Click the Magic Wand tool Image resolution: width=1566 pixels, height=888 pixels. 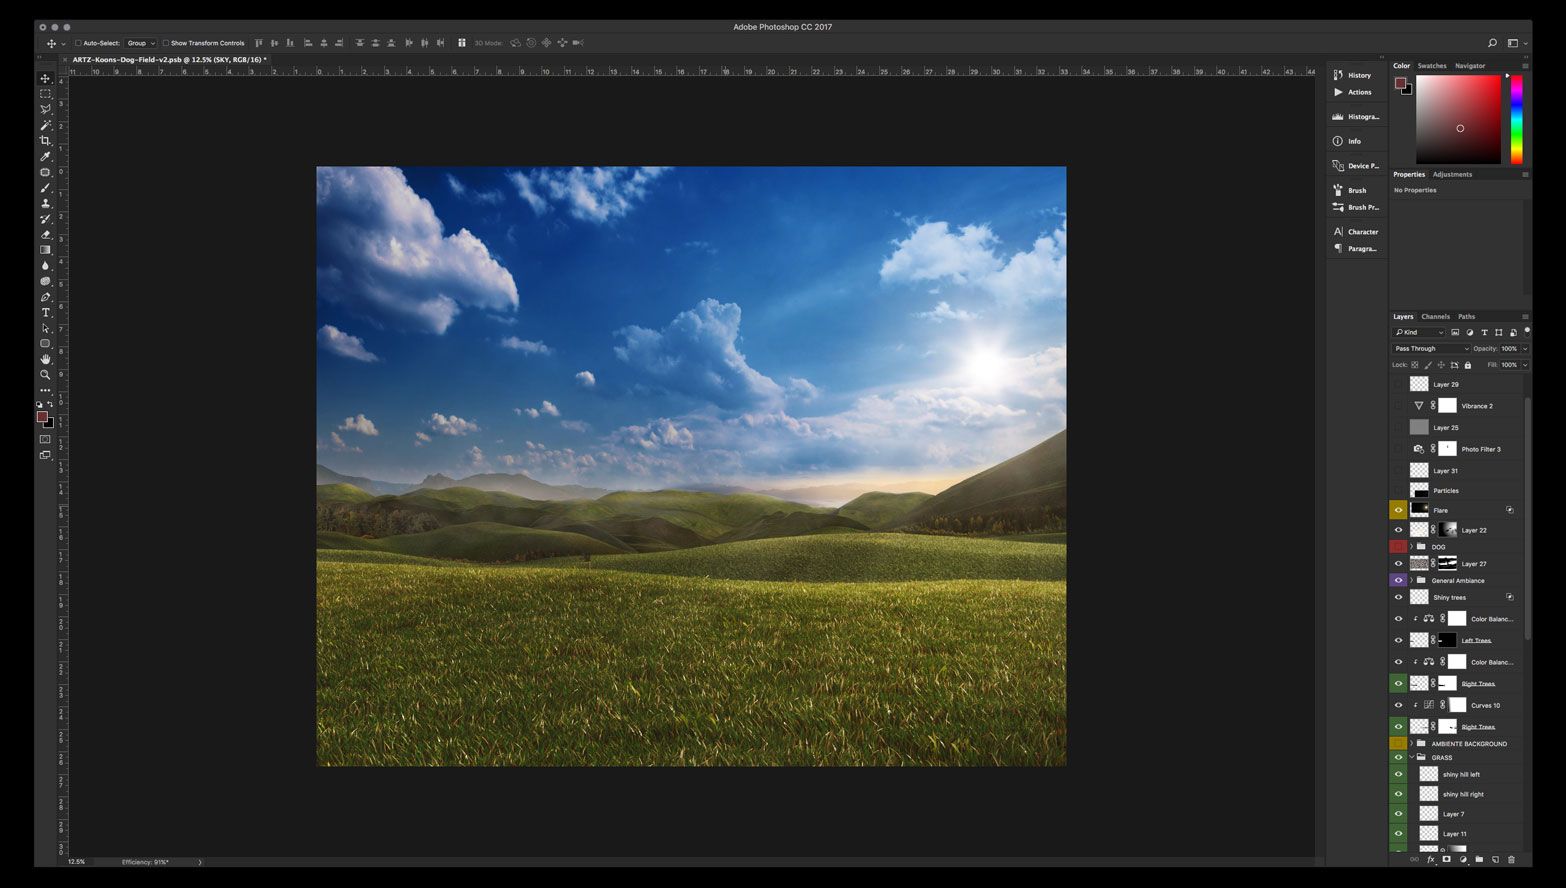(45, 125)
